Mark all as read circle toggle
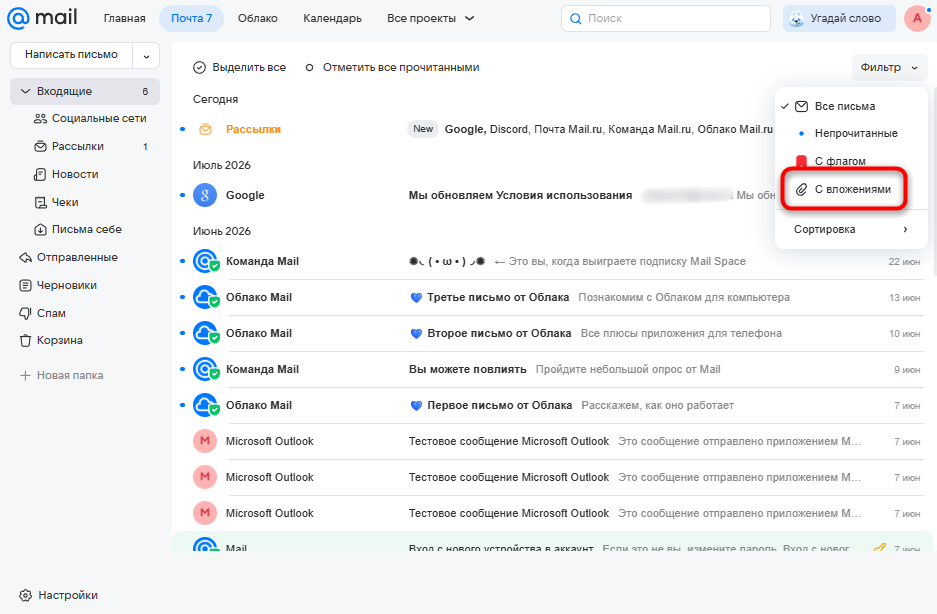This screenshot has width=937, height=614. pyautogui.click(x=309, y=68)
